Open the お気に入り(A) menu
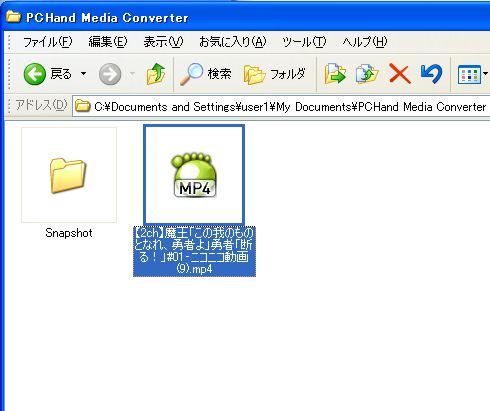Screen dimensions: 490x411 (x=233, y=42)
